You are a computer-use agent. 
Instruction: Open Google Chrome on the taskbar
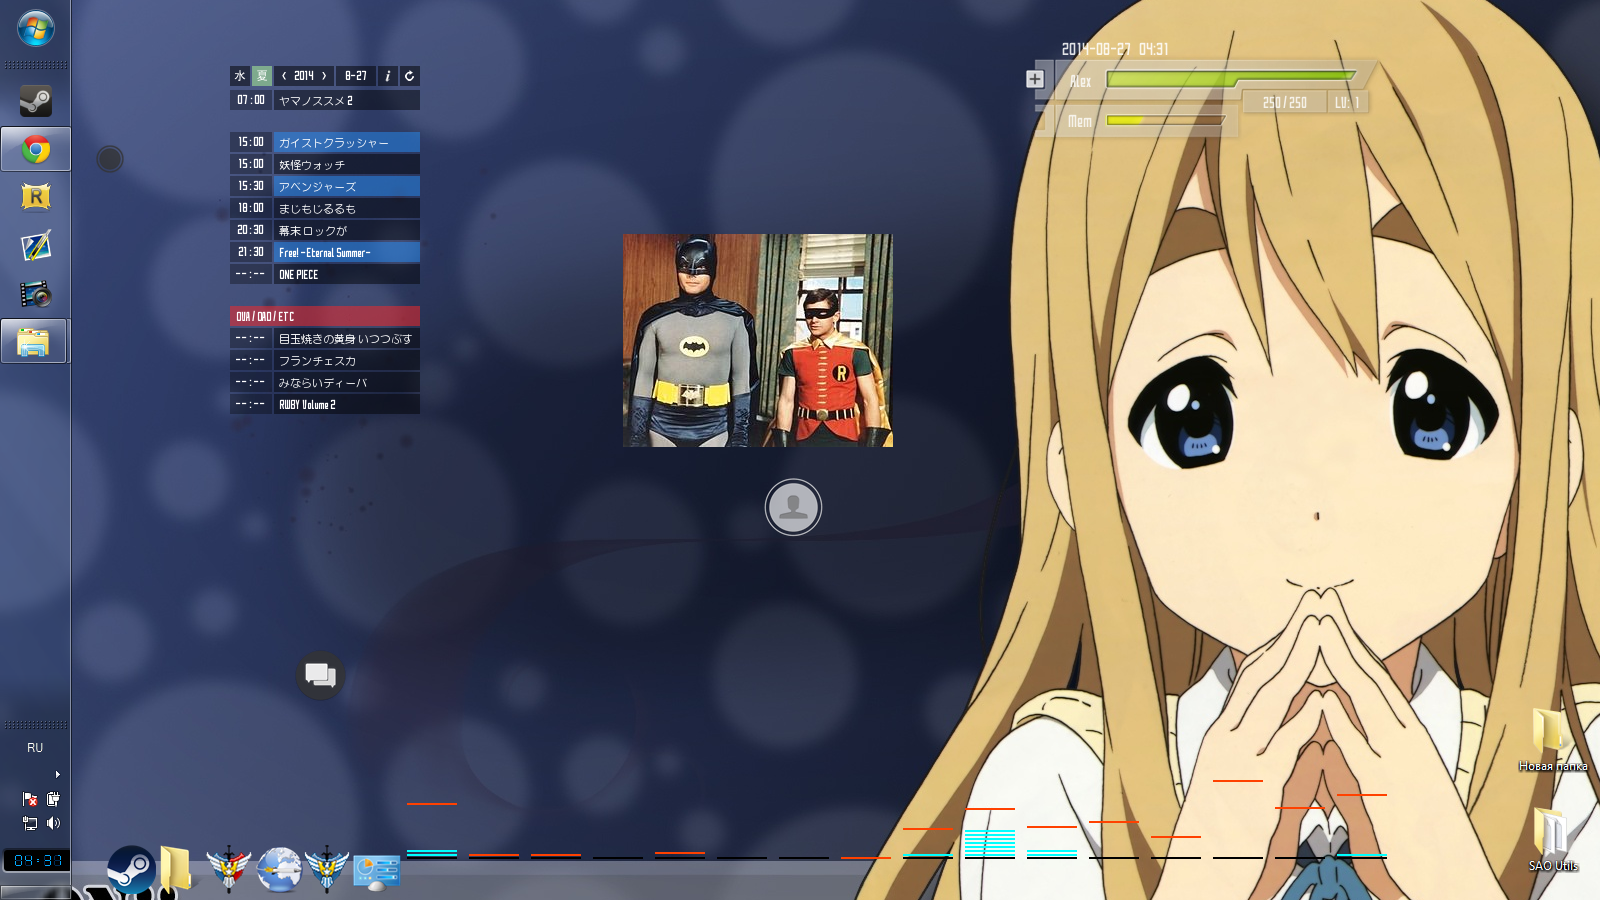click(35, 150)
